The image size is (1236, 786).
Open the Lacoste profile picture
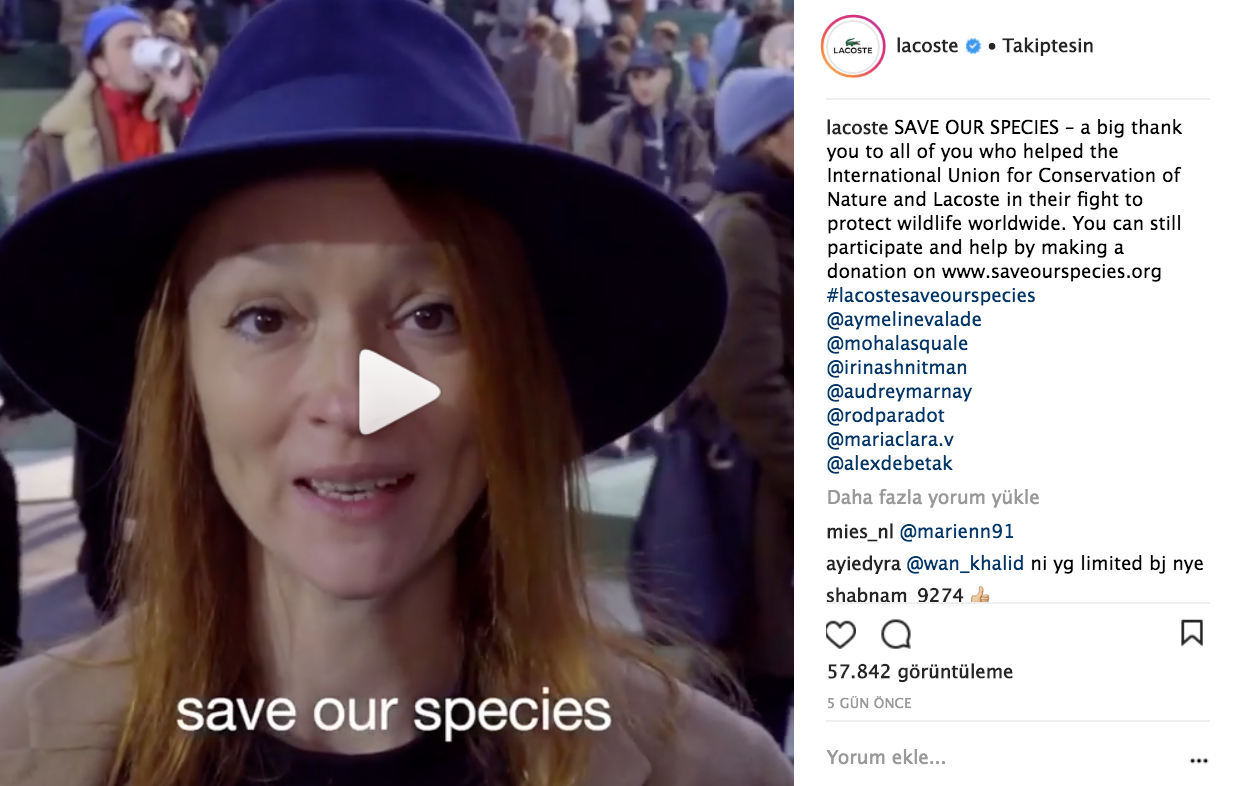853,46
